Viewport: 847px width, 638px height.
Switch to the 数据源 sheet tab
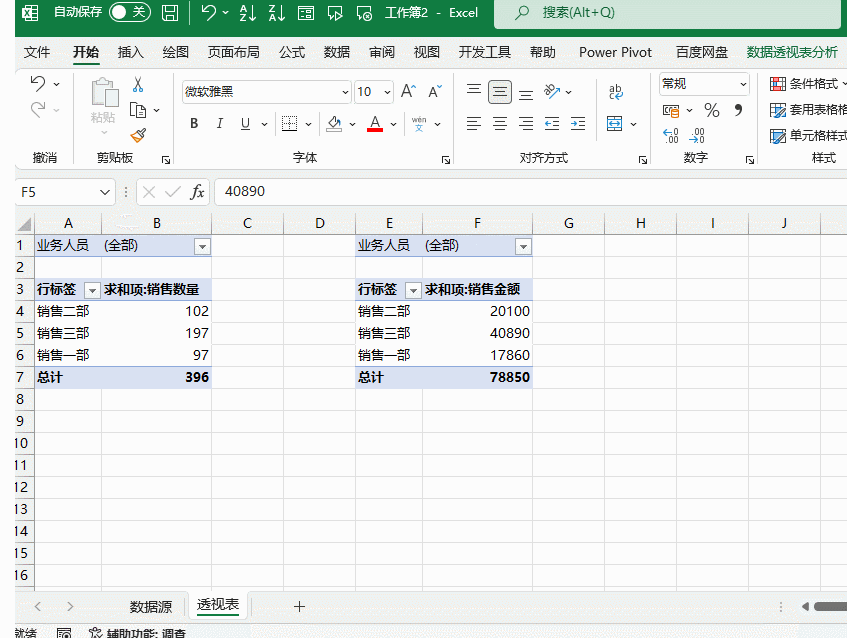(151, 606)
